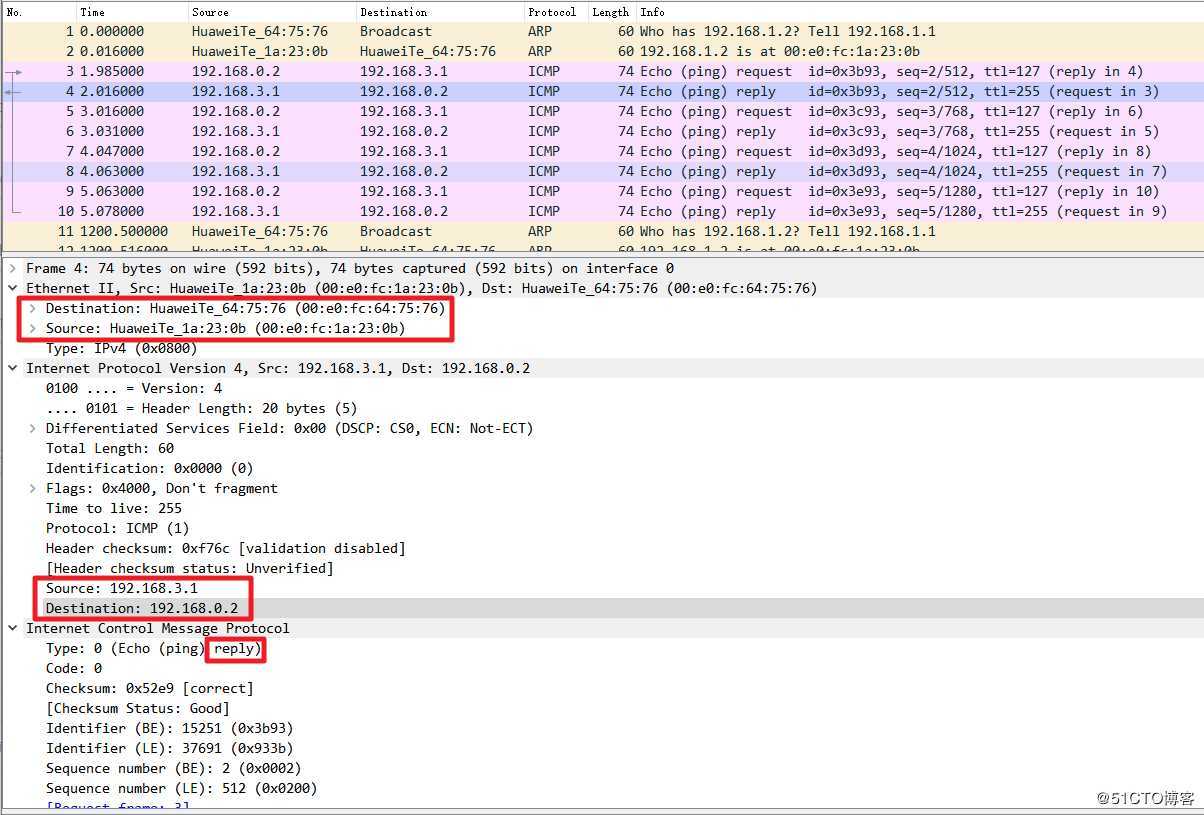The width and height of the screenshot is (1204, 815).
Task: Sort by the Length column header
Action: (612, 12)
